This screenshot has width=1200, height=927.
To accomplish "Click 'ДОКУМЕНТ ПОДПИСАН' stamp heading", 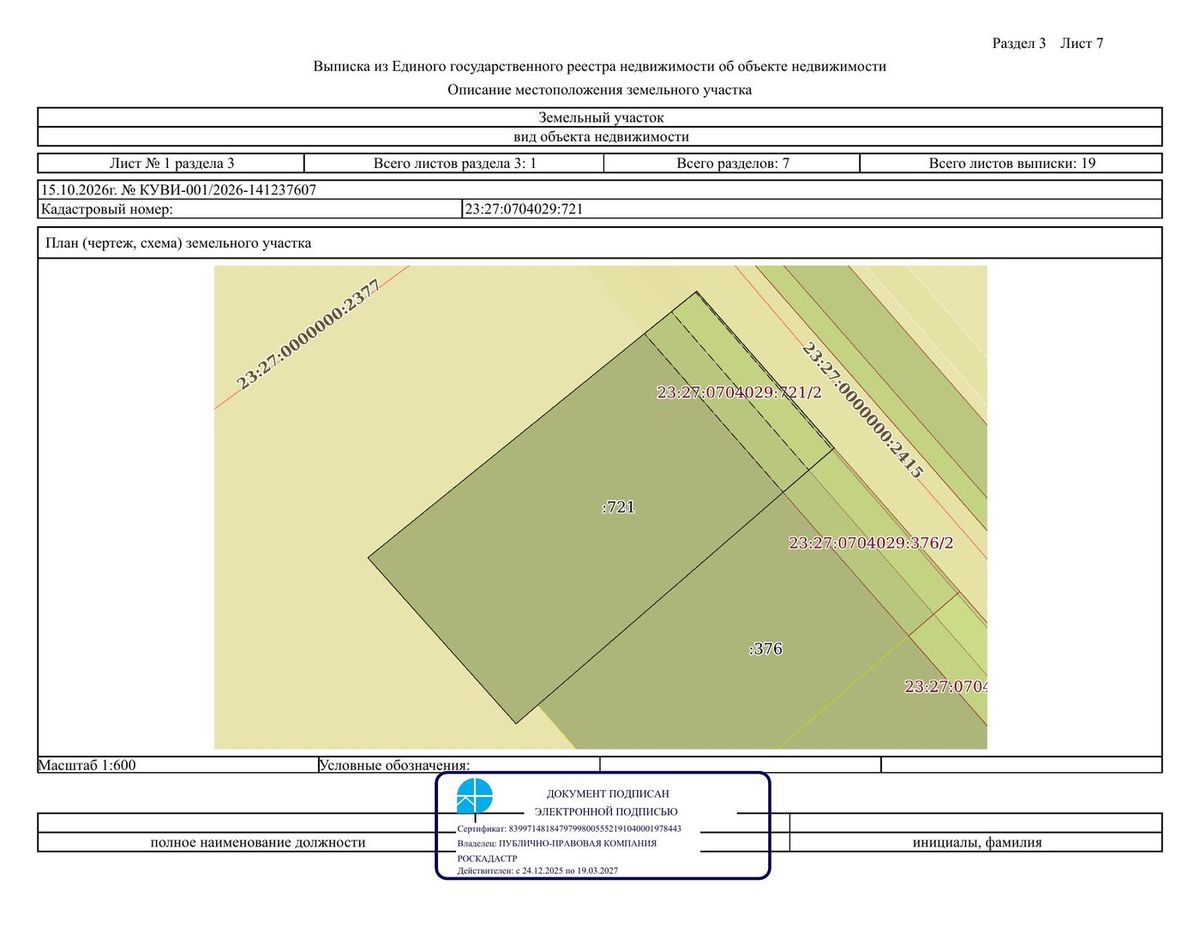I will click(608, 793).
